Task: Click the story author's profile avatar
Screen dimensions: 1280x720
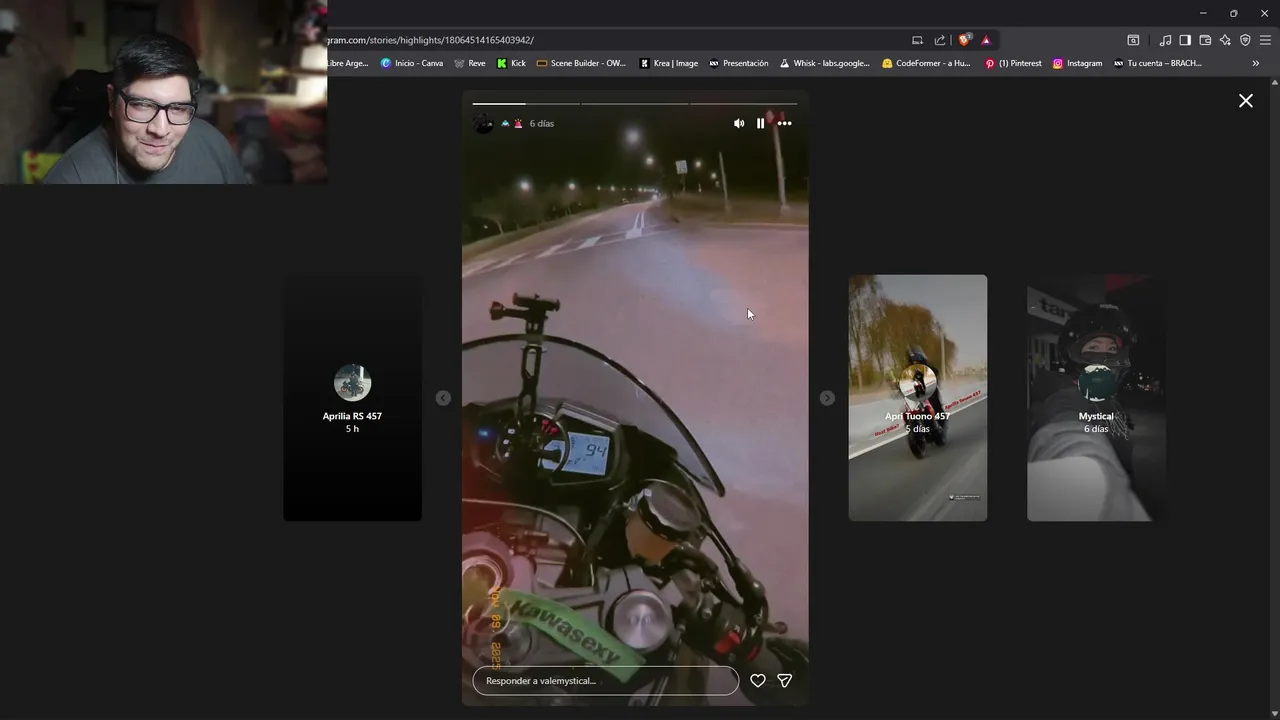Action: point(483,123)
